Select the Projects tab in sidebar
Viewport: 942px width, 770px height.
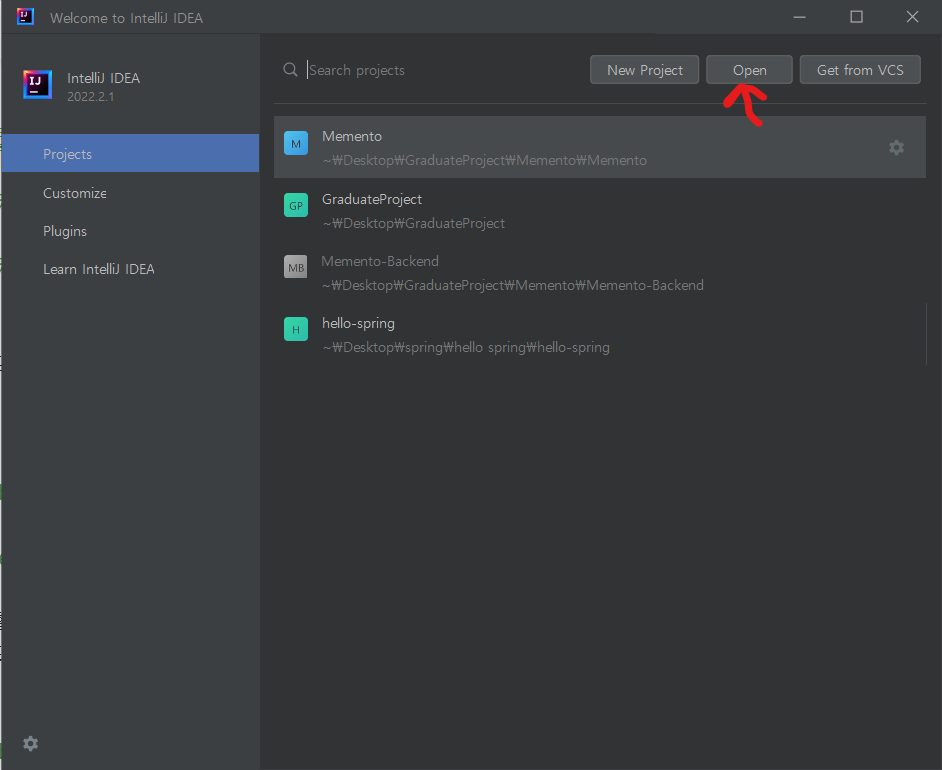pos(130,154)
